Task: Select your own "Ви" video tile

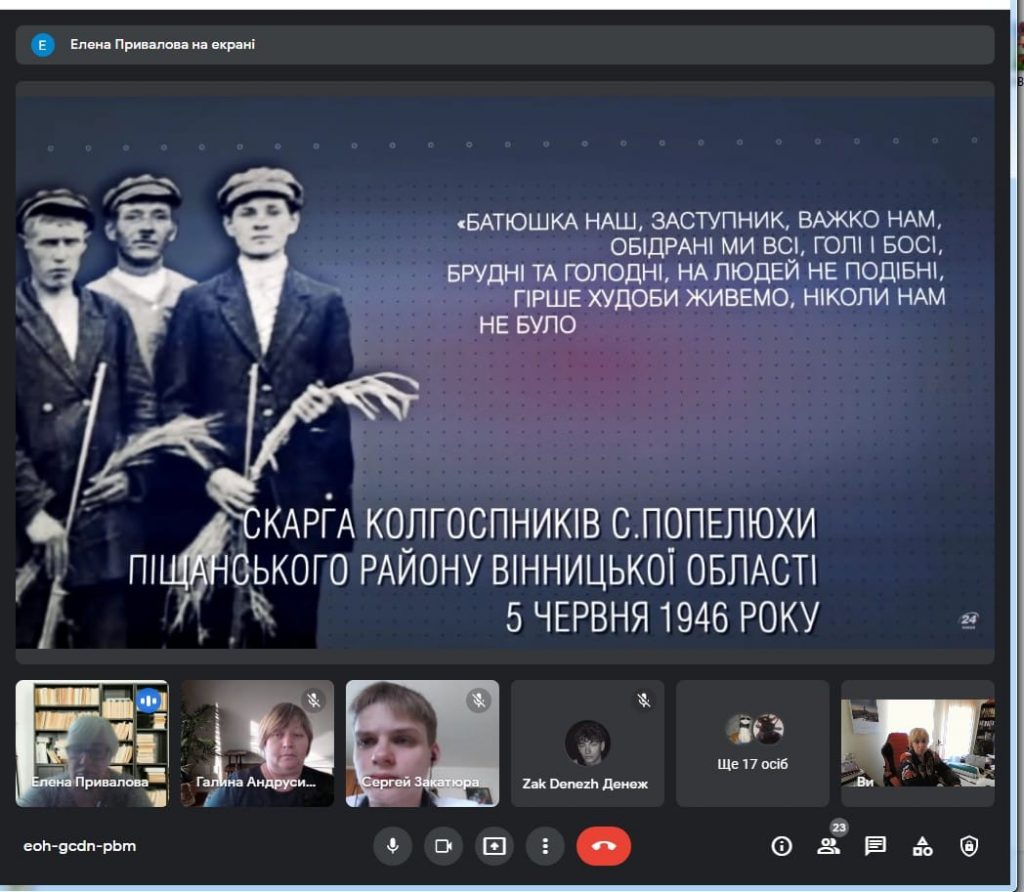Action: [917, 744]
